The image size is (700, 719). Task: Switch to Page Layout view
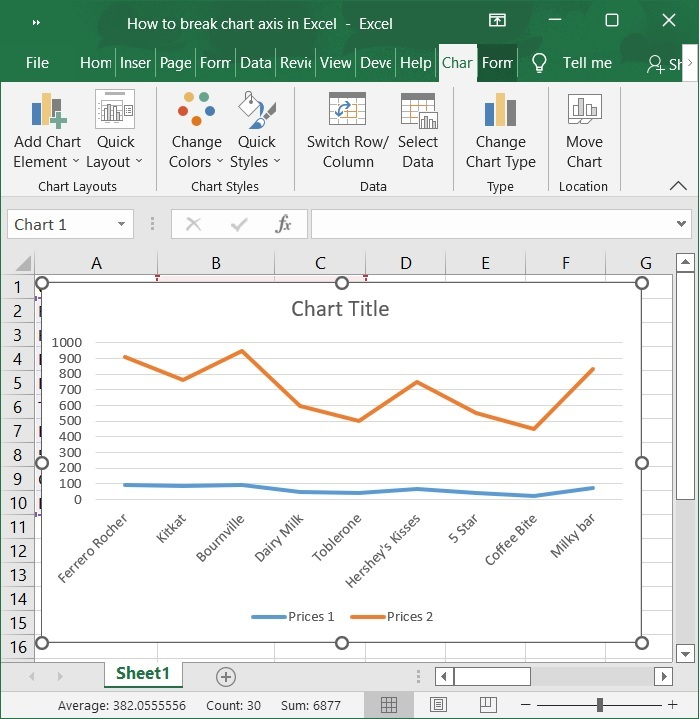click(x=438, y=705)
